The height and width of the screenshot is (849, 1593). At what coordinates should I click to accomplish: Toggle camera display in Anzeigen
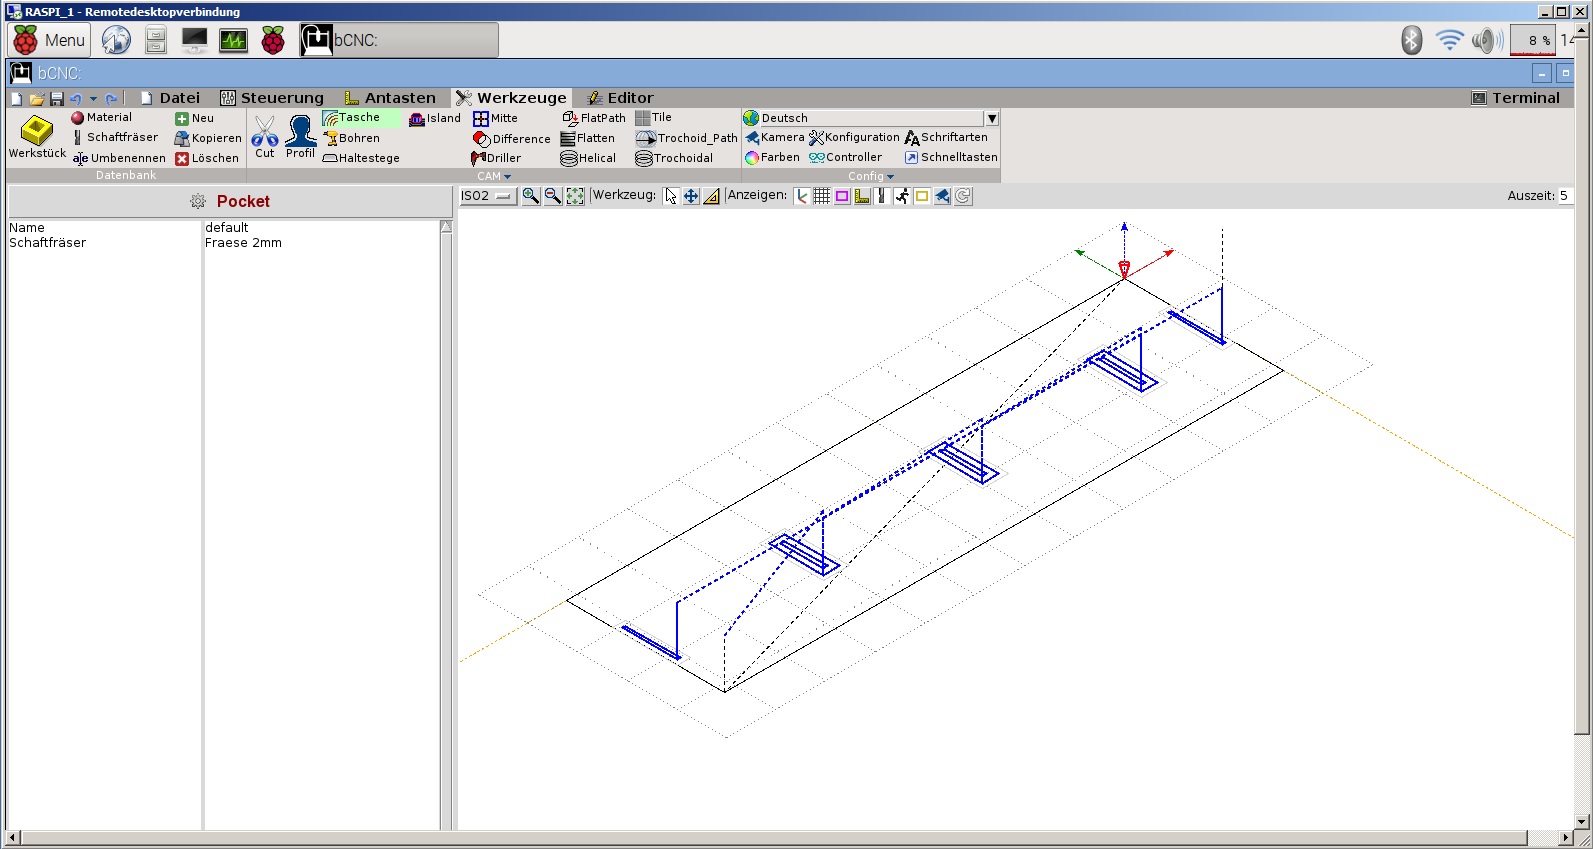(942, 196)
